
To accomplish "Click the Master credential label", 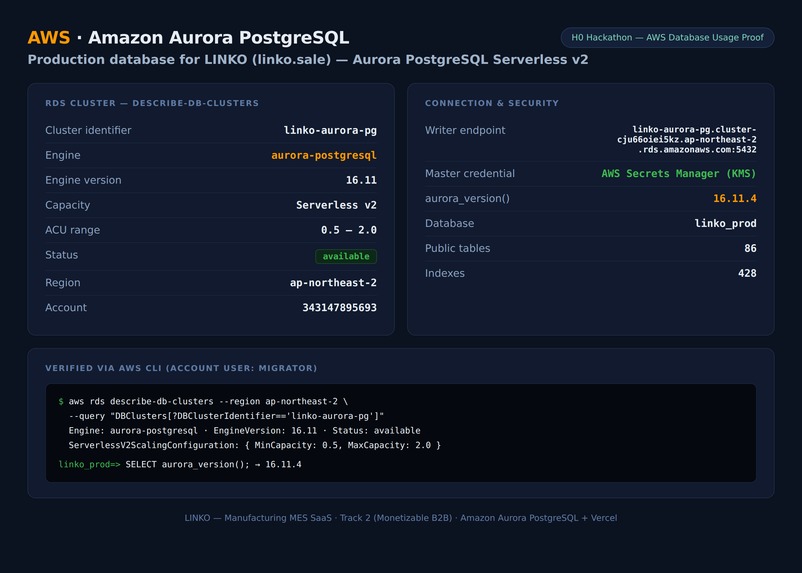I will click(470, 173).
